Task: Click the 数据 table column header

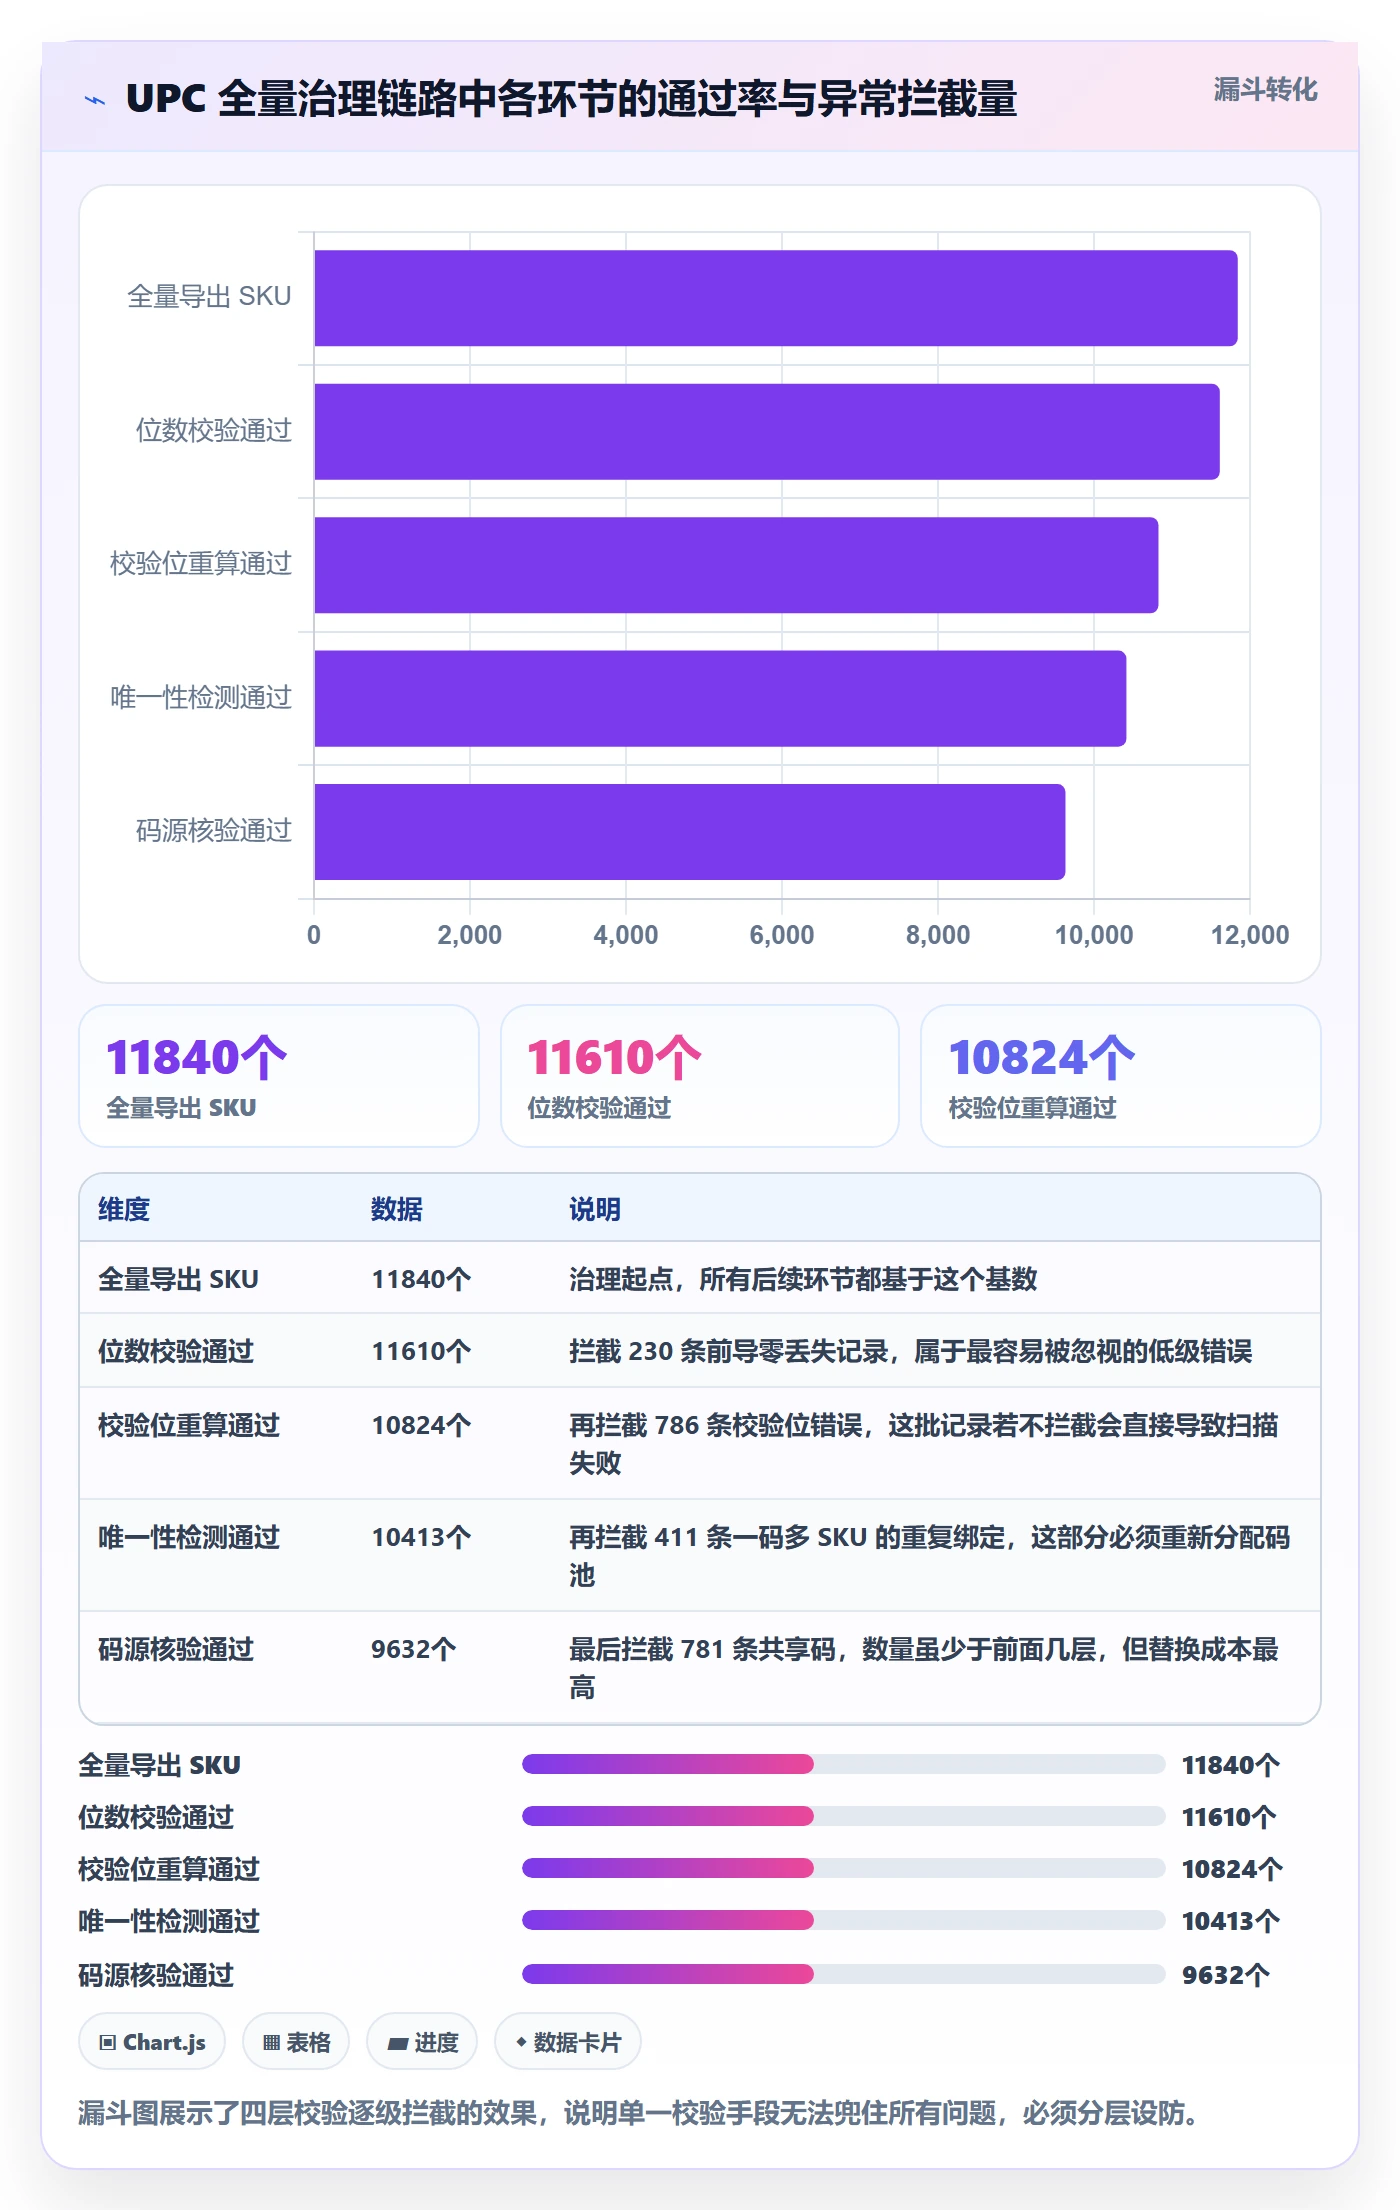Action: [397, 1209]
